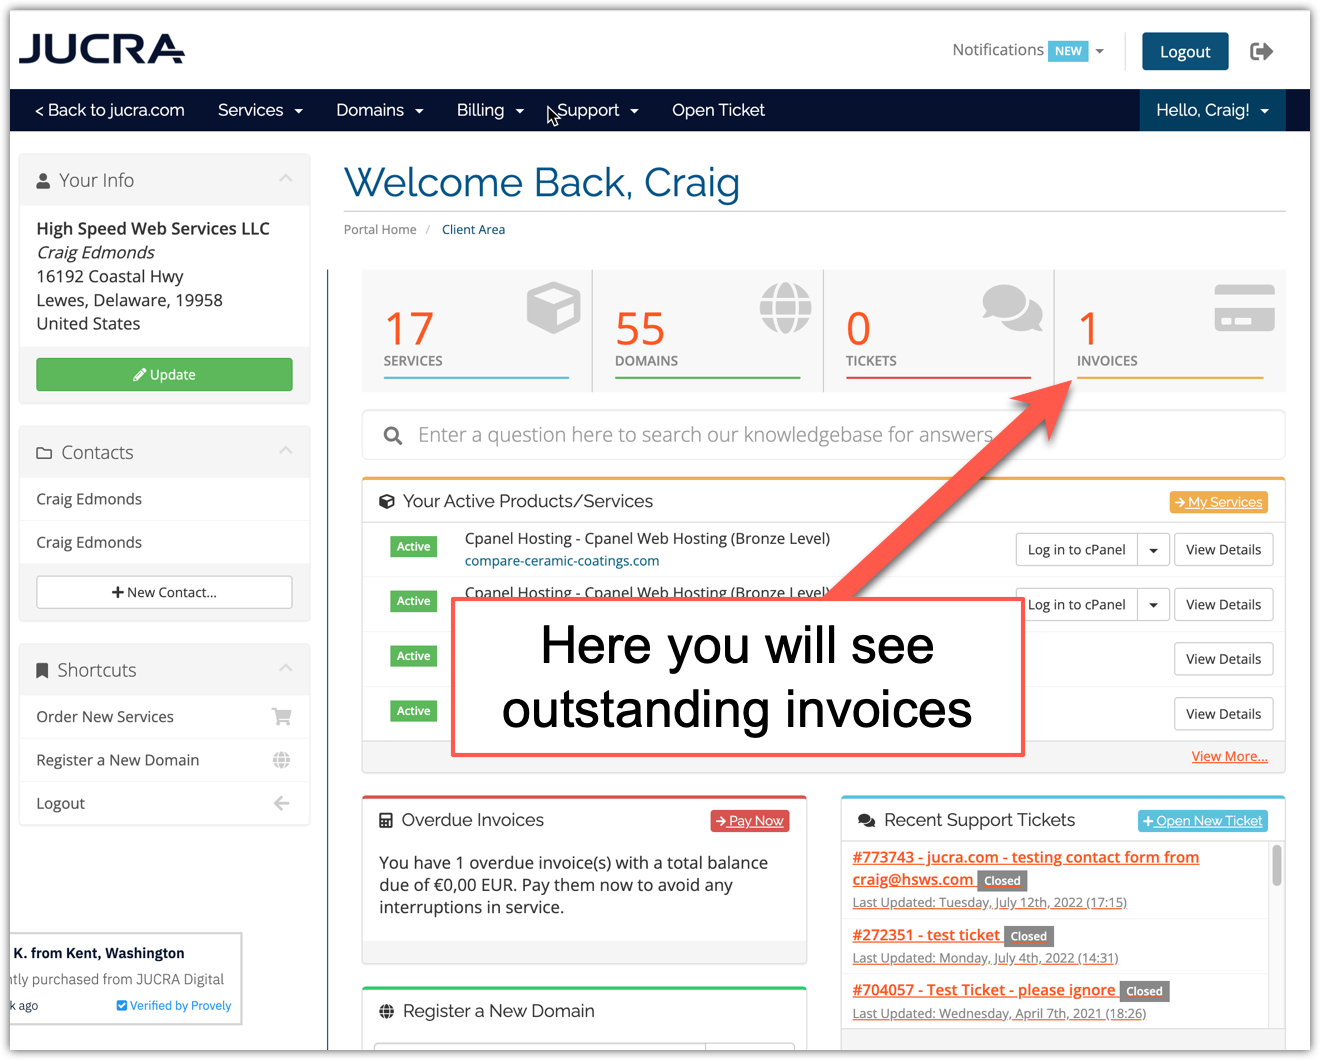Click the shopping cart icon for Order New Services
The height and width of the screenshot is (1060, 1320).
[281, 717]
